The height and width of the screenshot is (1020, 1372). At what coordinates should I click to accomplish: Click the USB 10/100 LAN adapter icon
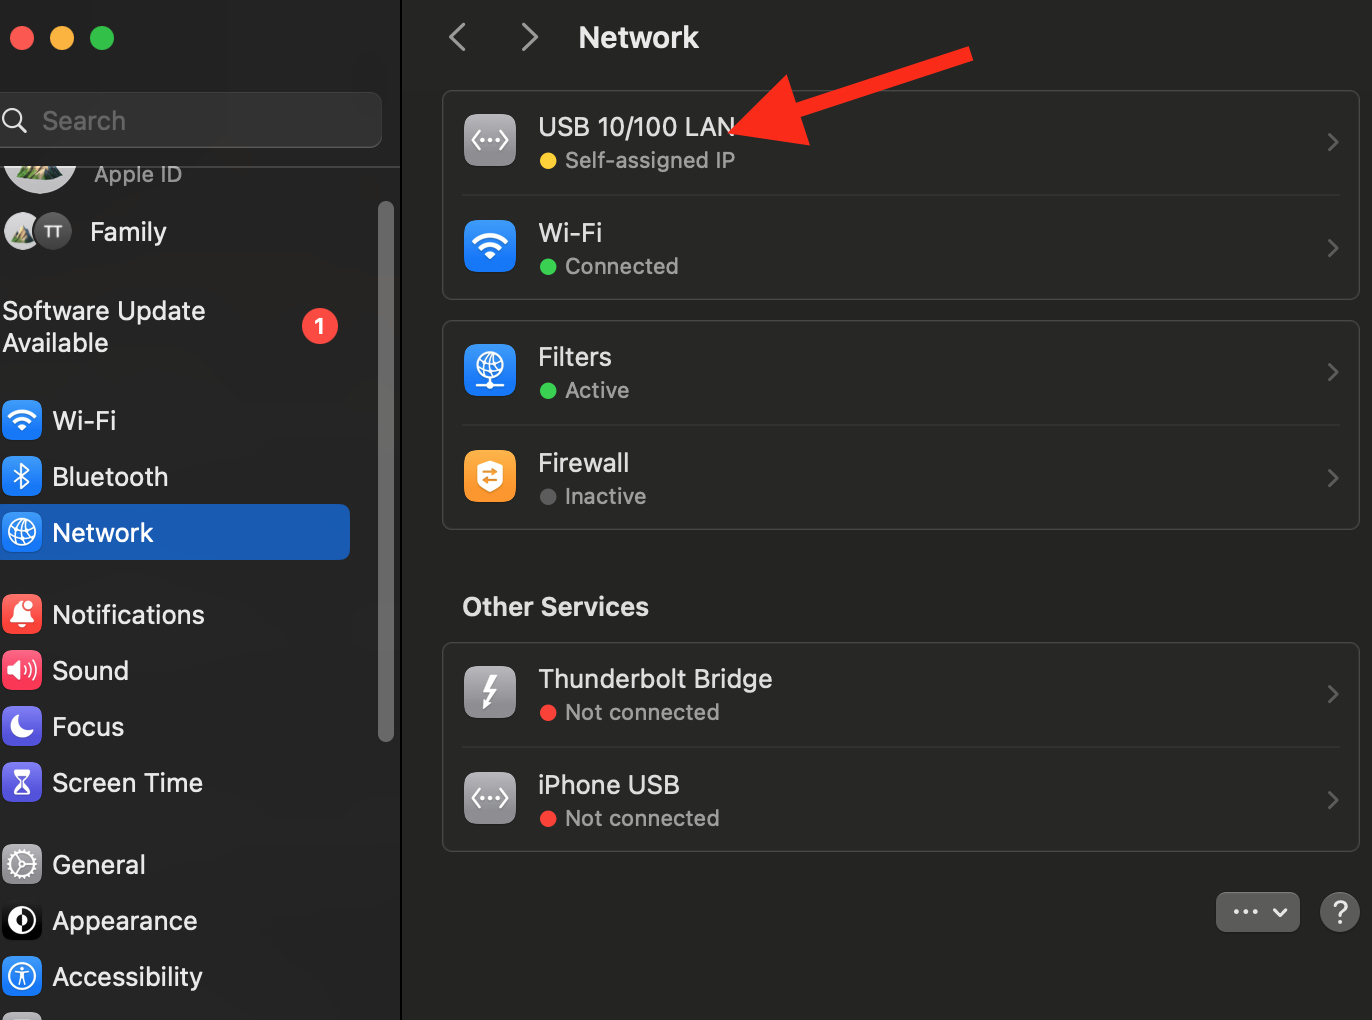[490, 140]
